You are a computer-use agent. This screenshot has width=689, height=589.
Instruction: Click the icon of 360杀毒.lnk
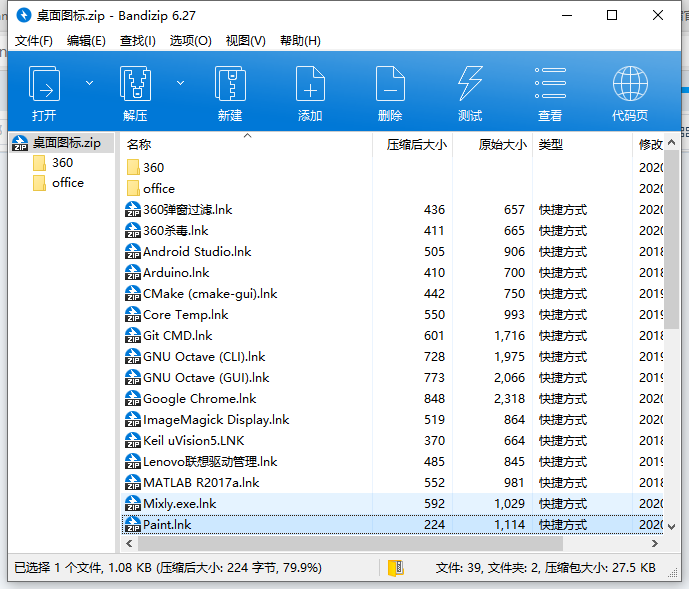point(133,231)
